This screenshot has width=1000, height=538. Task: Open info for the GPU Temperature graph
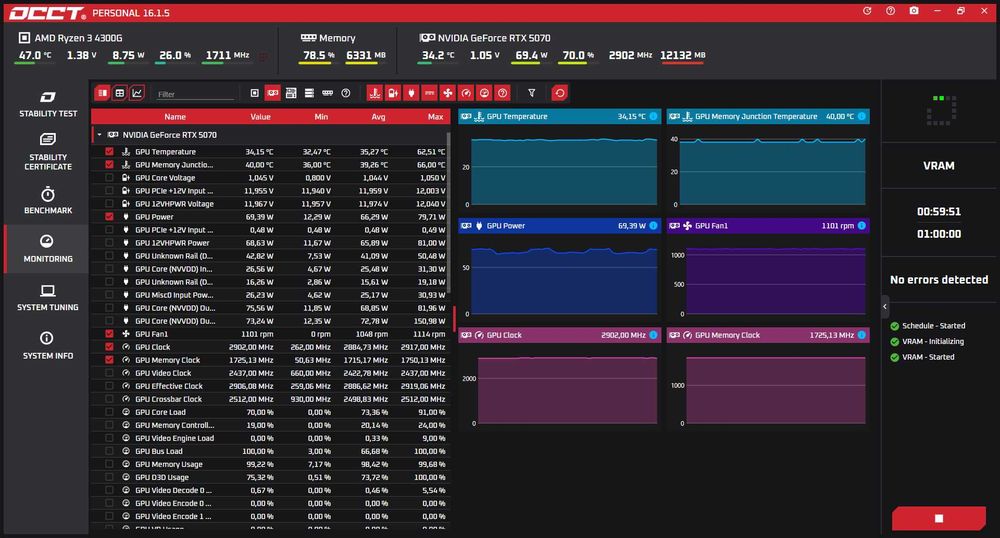click(653, 116)
